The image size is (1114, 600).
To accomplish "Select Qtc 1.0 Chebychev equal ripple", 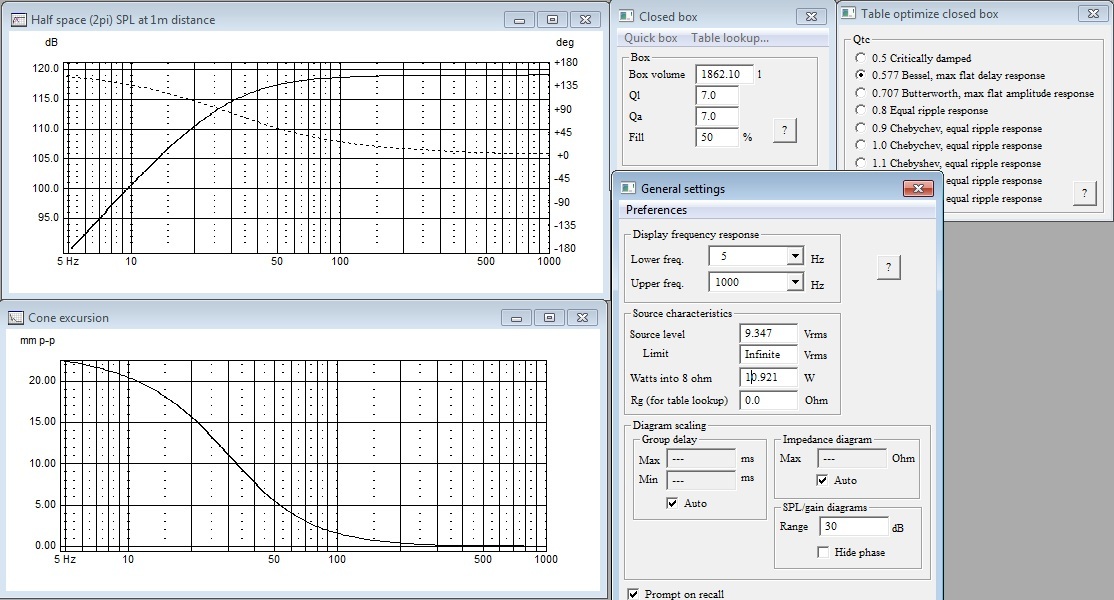I will 860,145.
